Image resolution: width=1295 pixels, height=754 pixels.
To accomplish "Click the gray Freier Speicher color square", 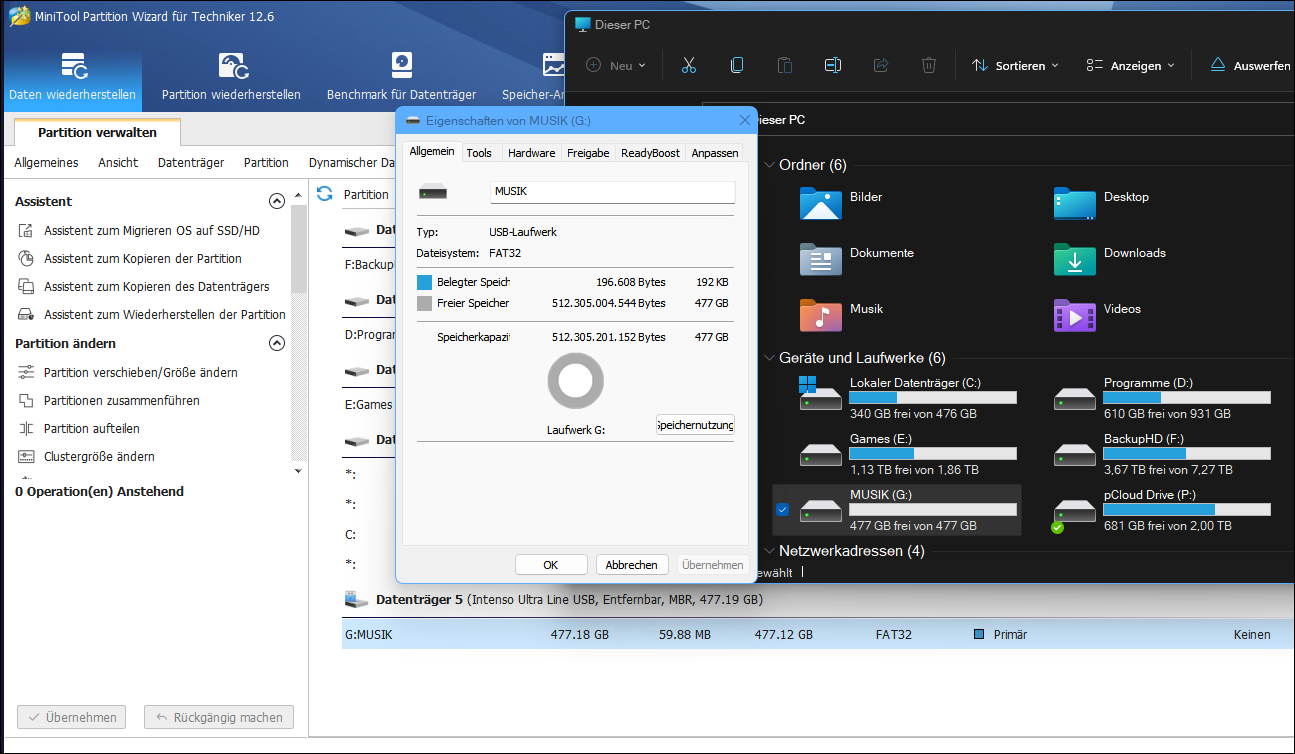I will [424, 303].
